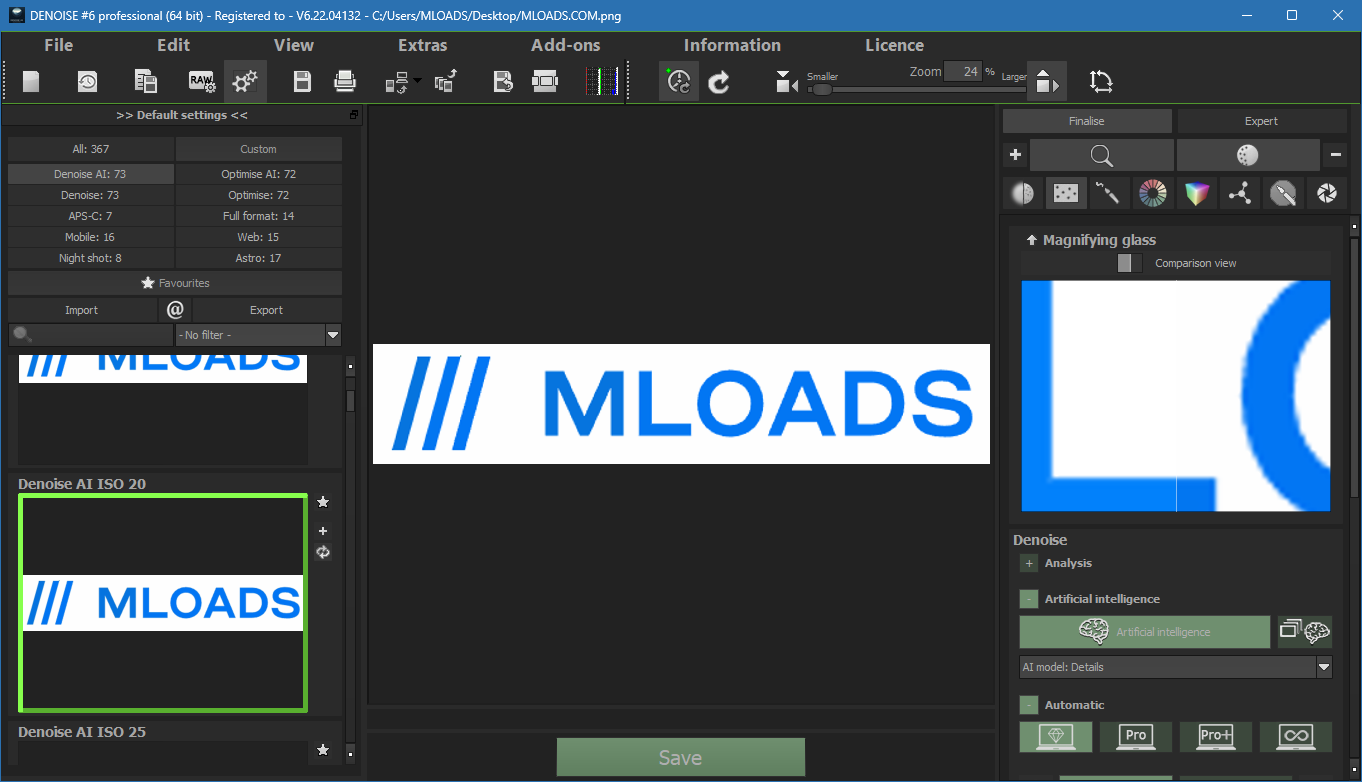Open the Licence menu
The height and width of the screenshot is (782, 1362).
pos(894,45)
